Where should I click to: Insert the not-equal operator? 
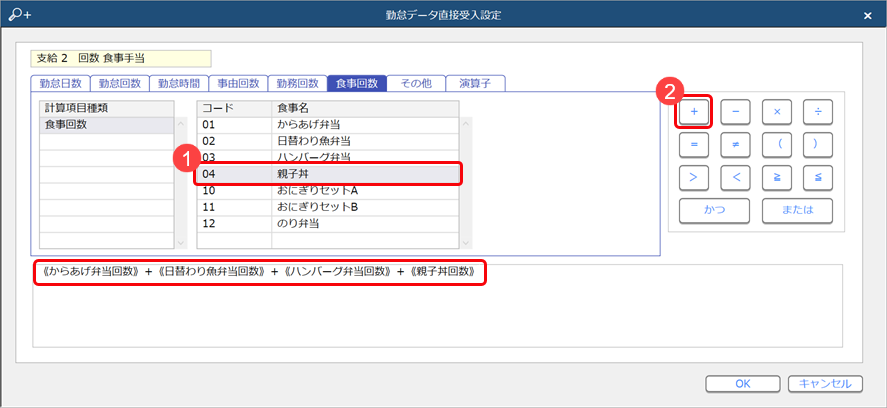coord(735,144)
